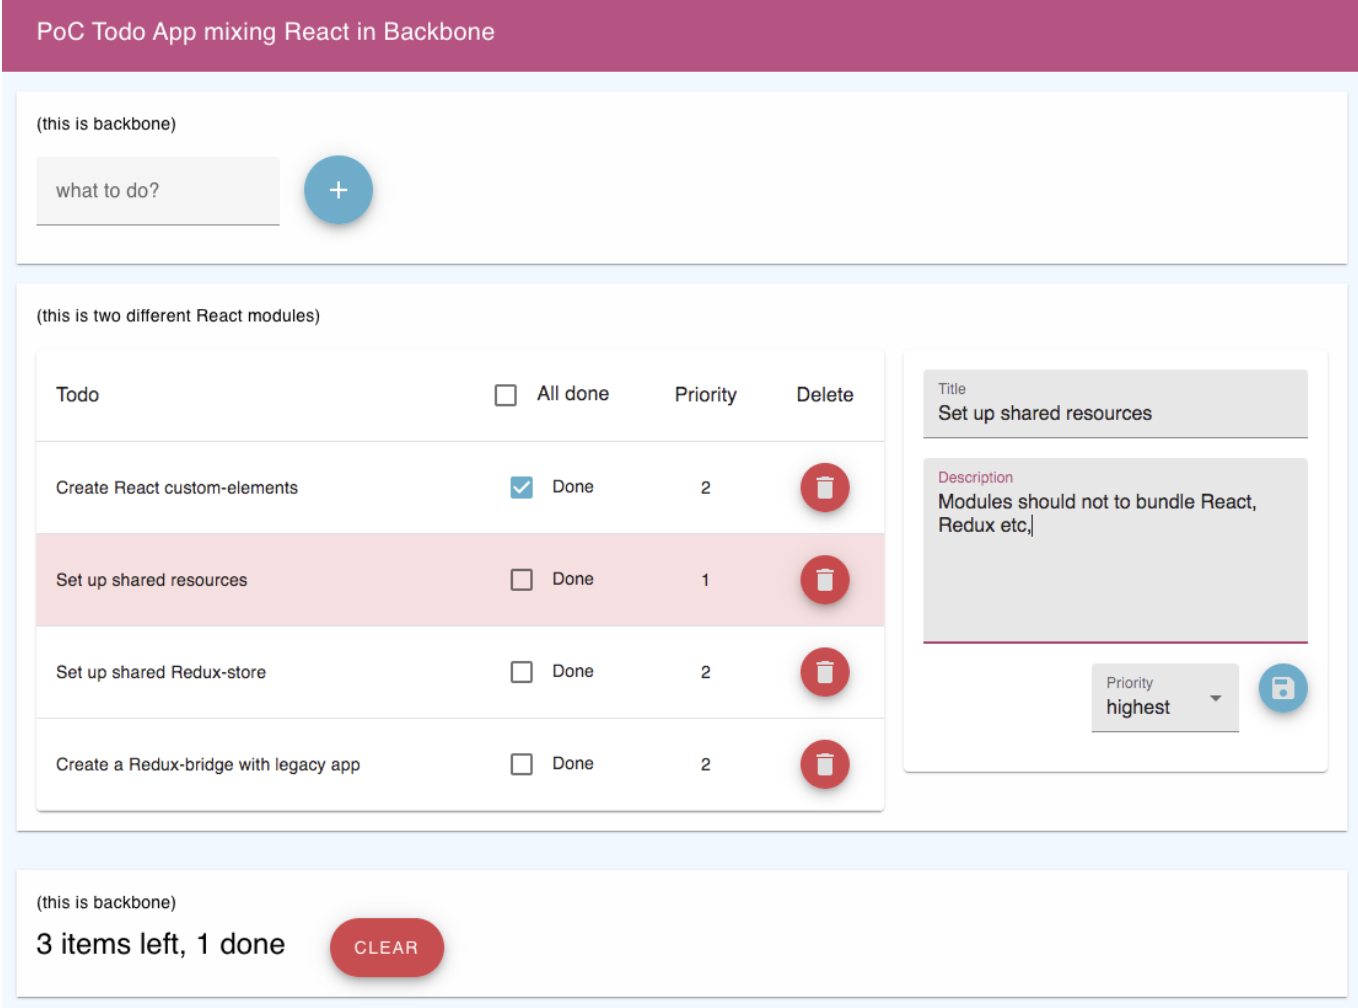1358x1008 pixels.
Task: Toggle the 'All done' checkbox
Action: [x=506, y=395]
